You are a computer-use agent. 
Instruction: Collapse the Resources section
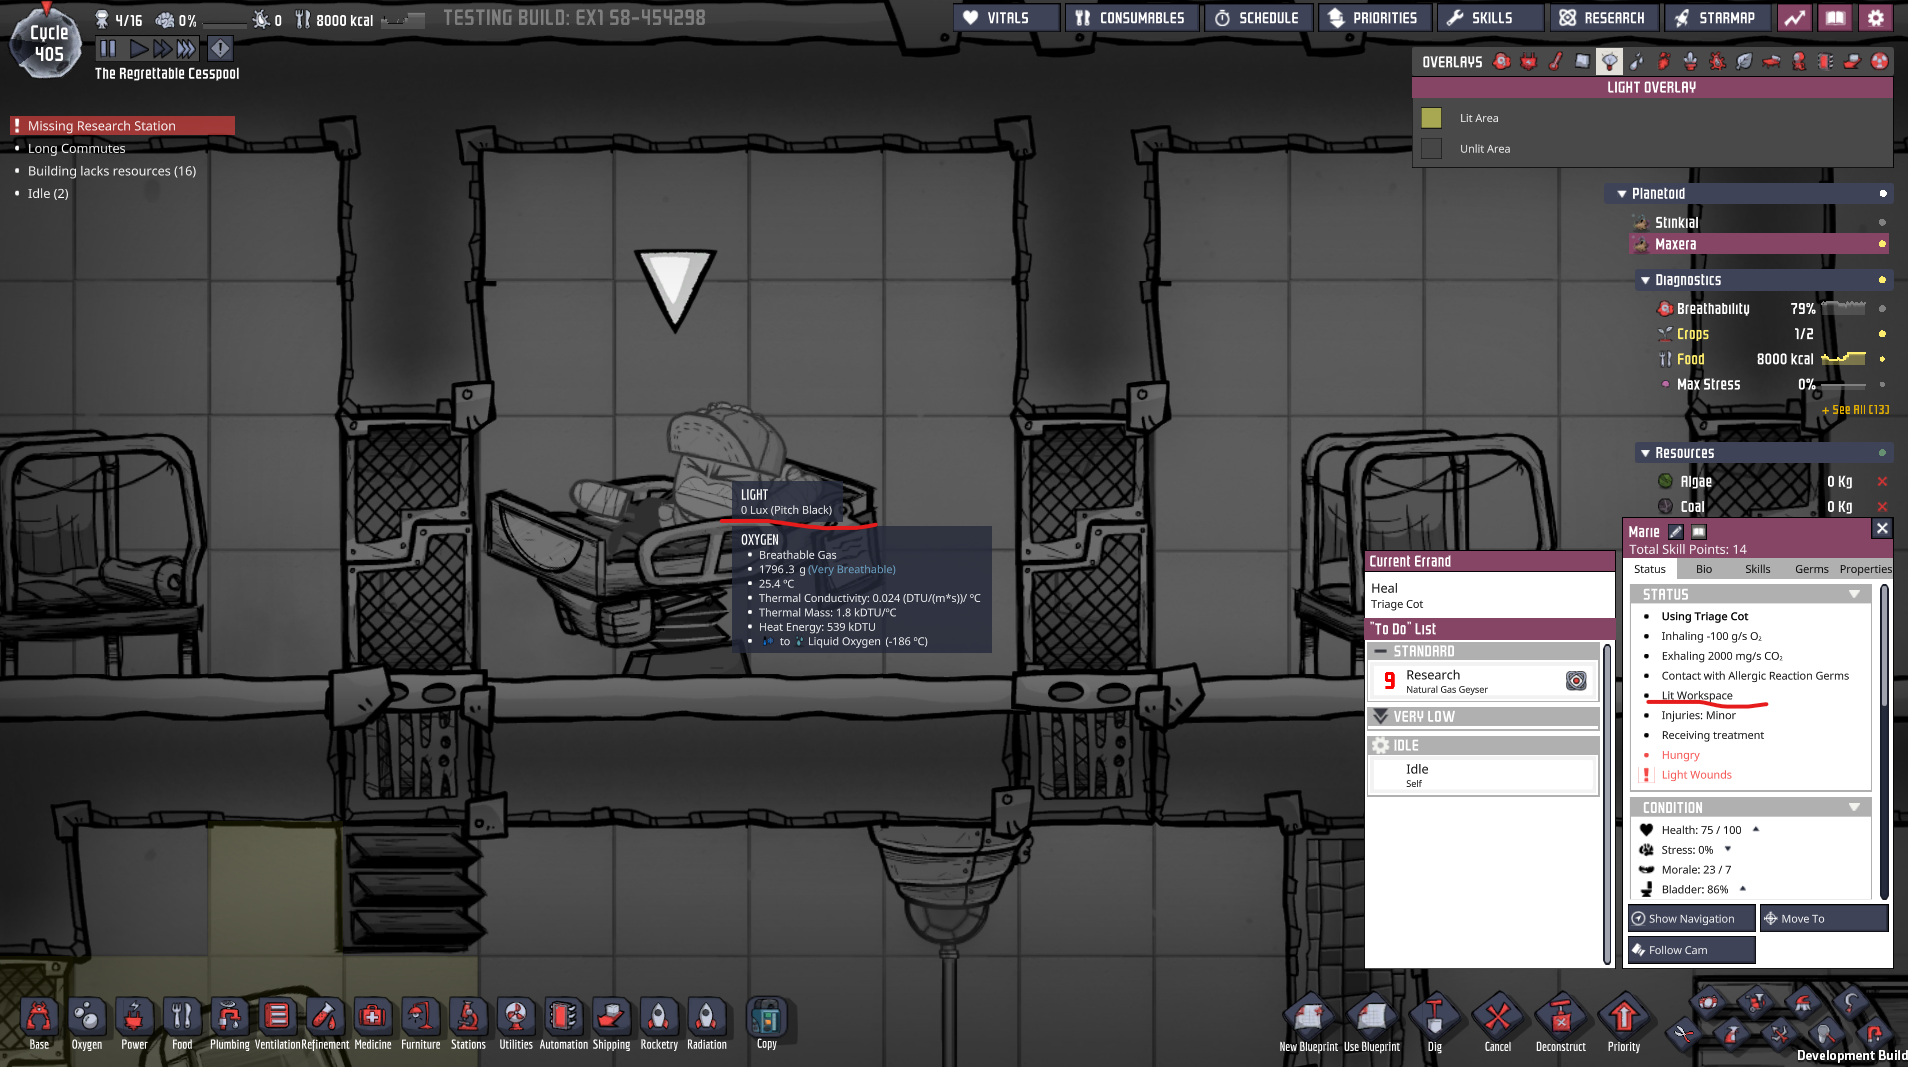pyautogui.click(x=1645, y=454)
